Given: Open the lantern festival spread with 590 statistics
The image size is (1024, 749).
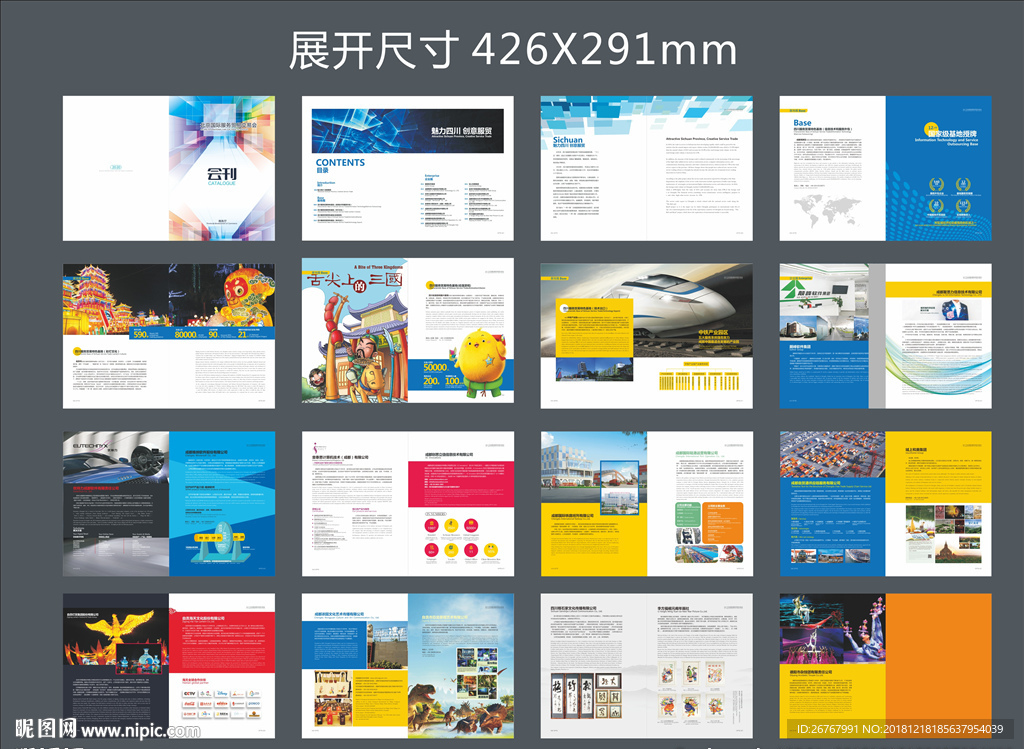Looking at the screenshot, I should [x=168, y=336].
